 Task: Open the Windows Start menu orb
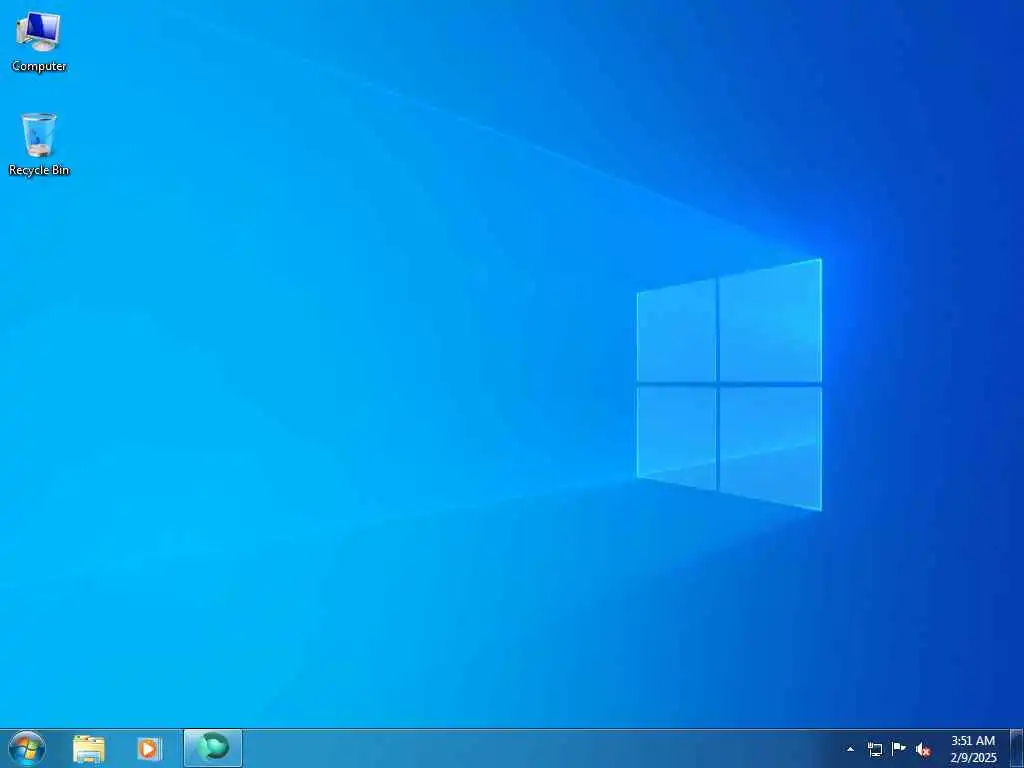tap(27, 748)
